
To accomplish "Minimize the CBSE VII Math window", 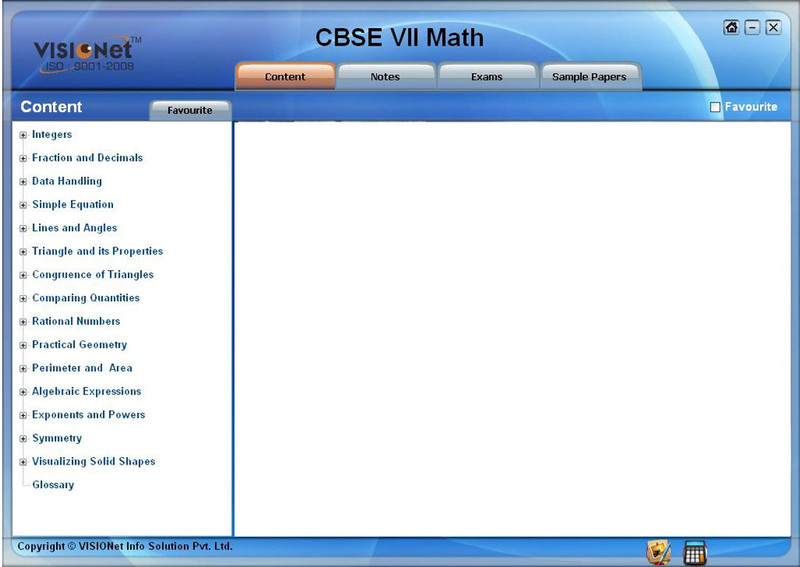I will 752,27.
